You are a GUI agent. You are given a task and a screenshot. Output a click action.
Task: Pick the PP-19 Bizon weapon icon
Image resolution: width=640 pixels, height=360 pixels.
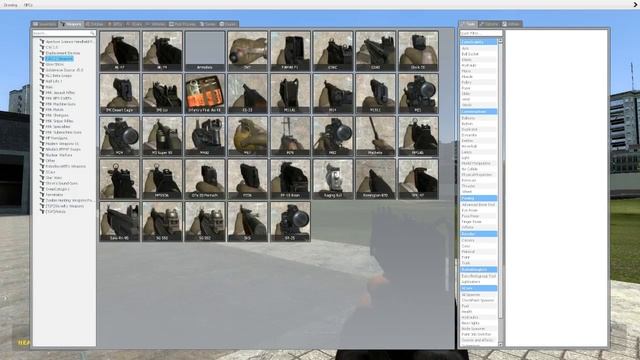pos(290,179)
